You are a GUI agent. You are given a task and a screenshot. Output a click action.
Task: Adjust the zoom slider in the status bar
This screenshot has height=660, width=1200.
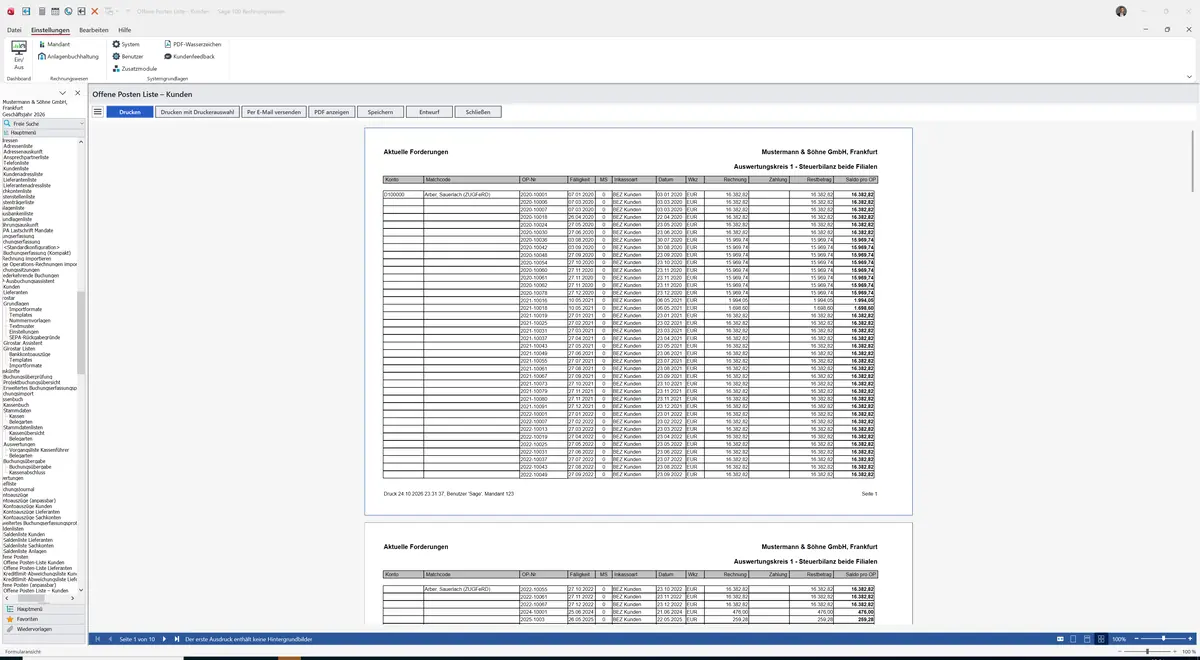click(1163, 639)
